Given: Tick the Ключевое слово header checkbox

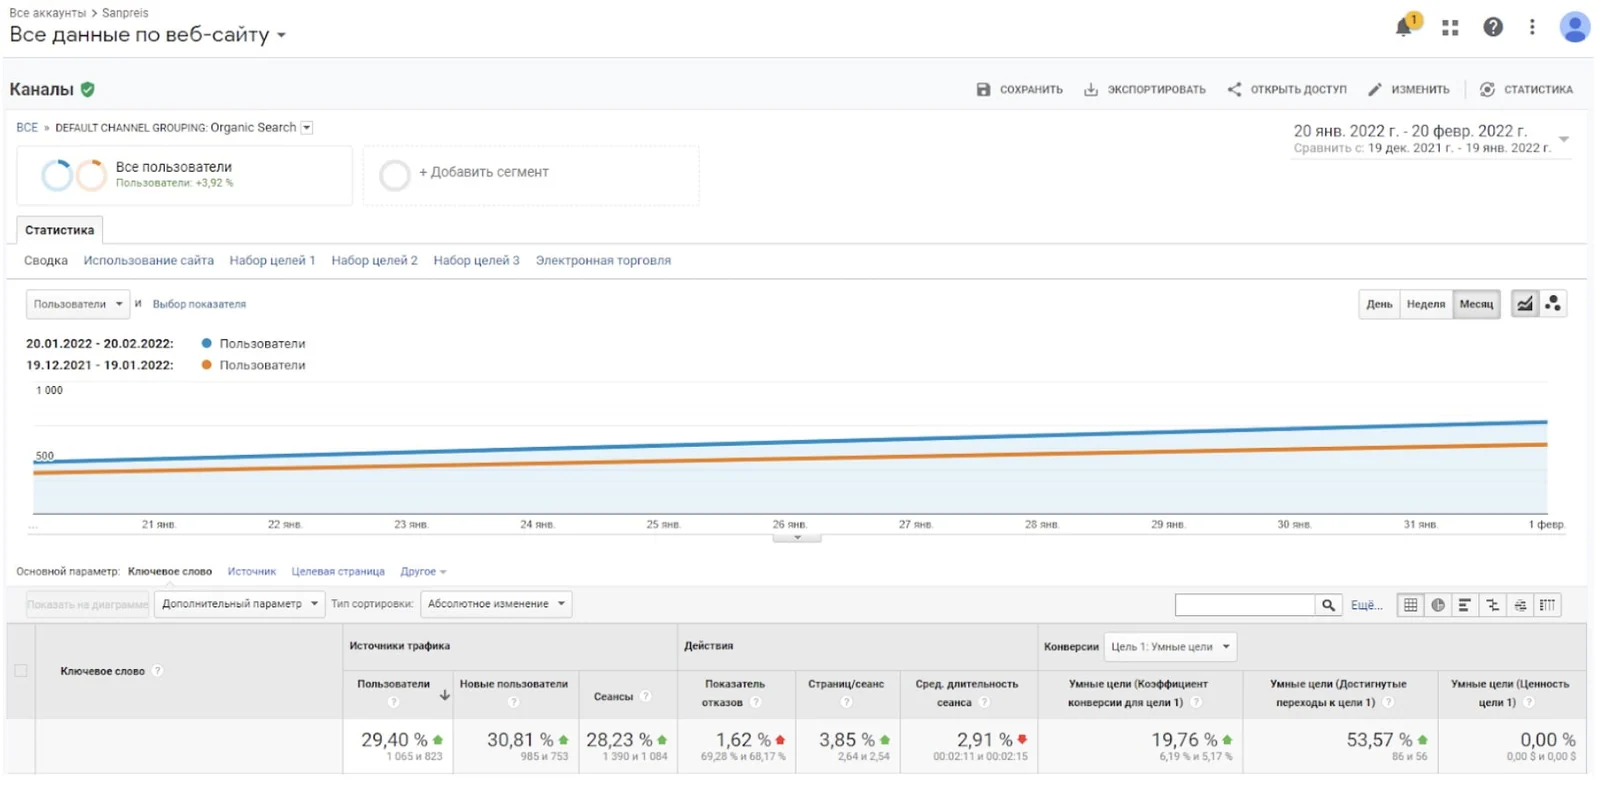Looking at the screenshot, I should click(x=20, y=671).
